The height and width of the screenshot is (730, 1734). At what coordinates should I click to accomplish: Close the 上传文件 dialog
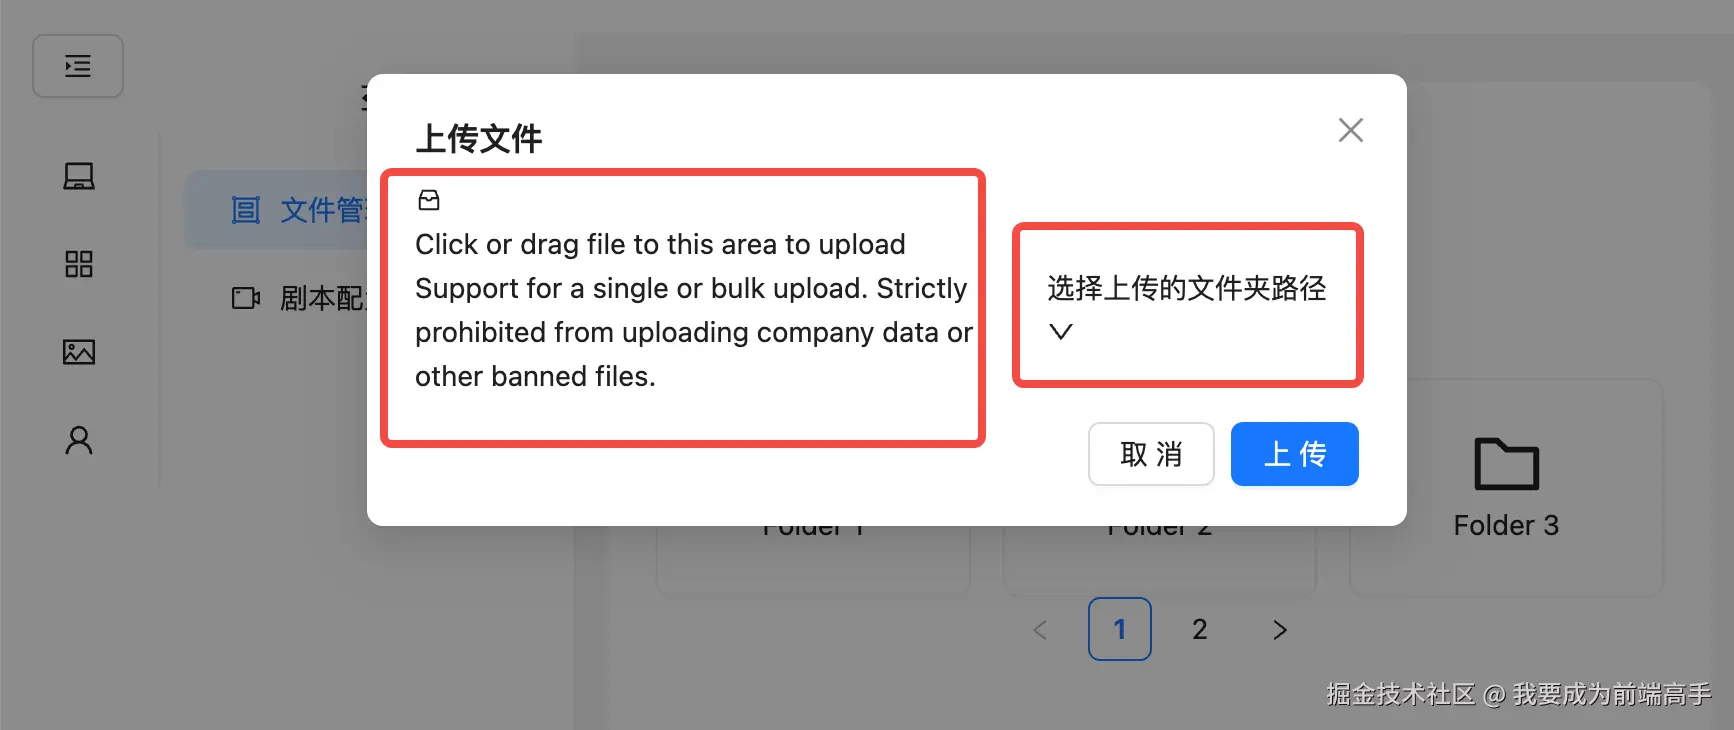1351,130
